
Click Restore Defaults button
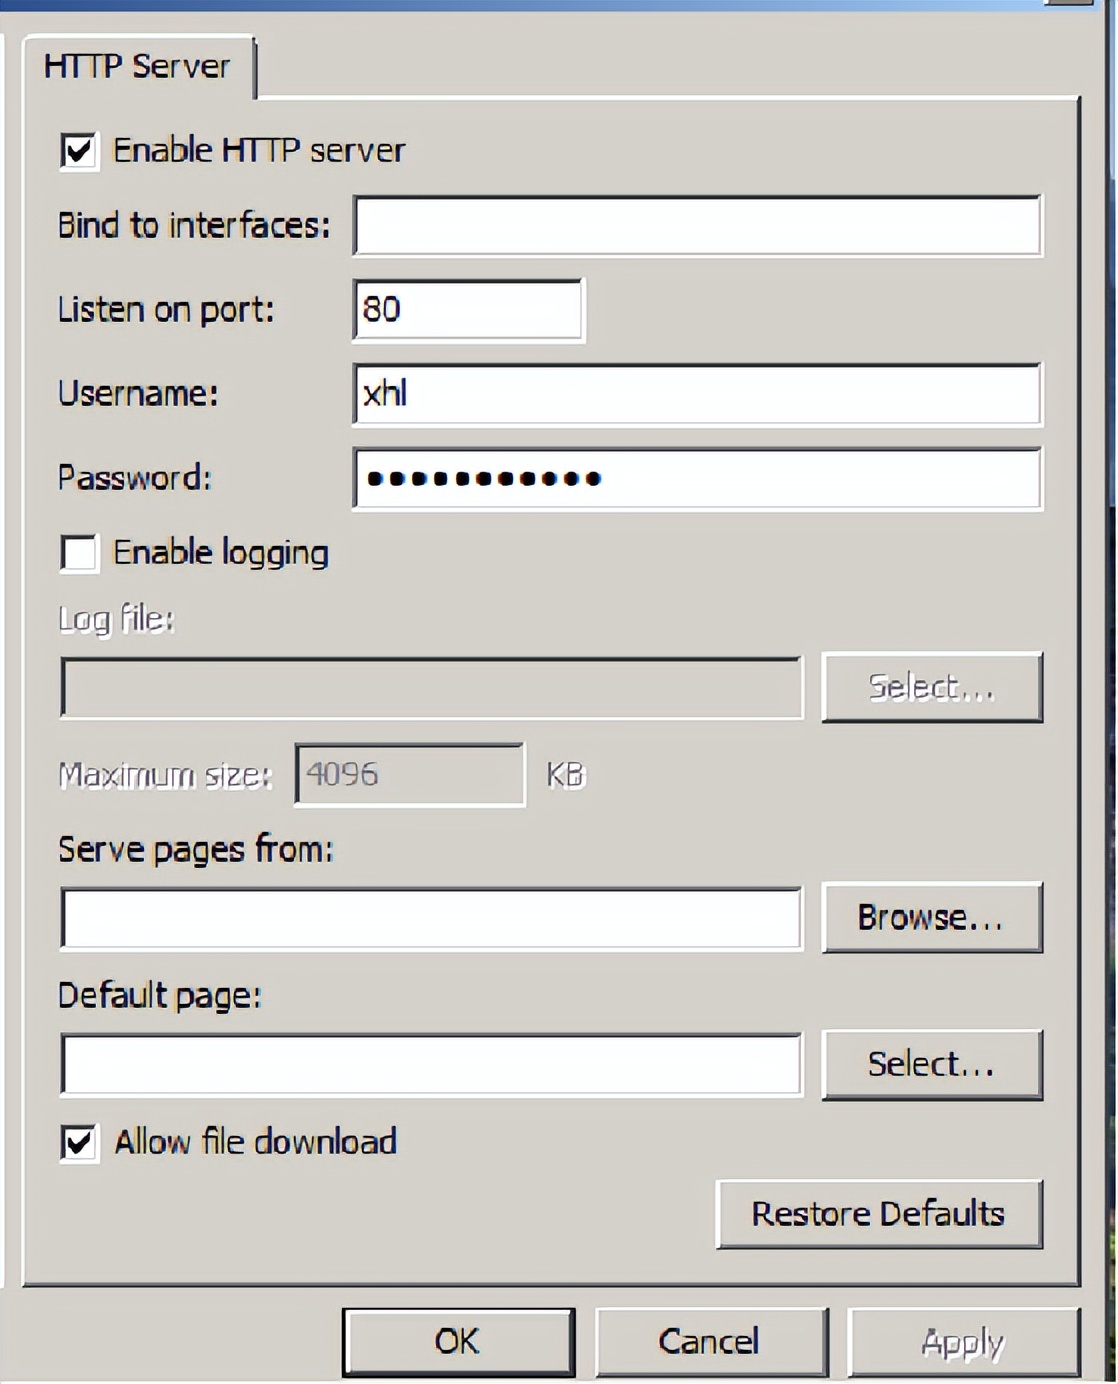878,1214
